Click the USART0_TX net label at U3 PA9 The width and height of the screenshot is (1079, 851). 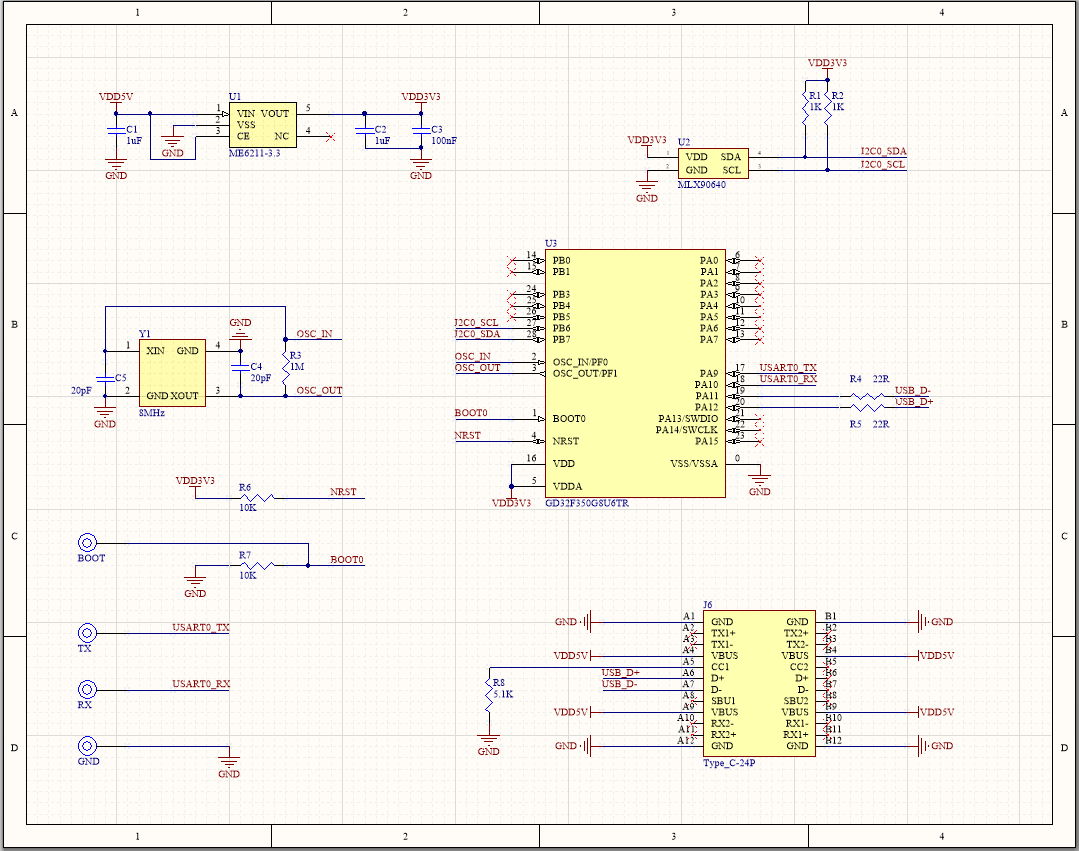click(x=788, y=368)
